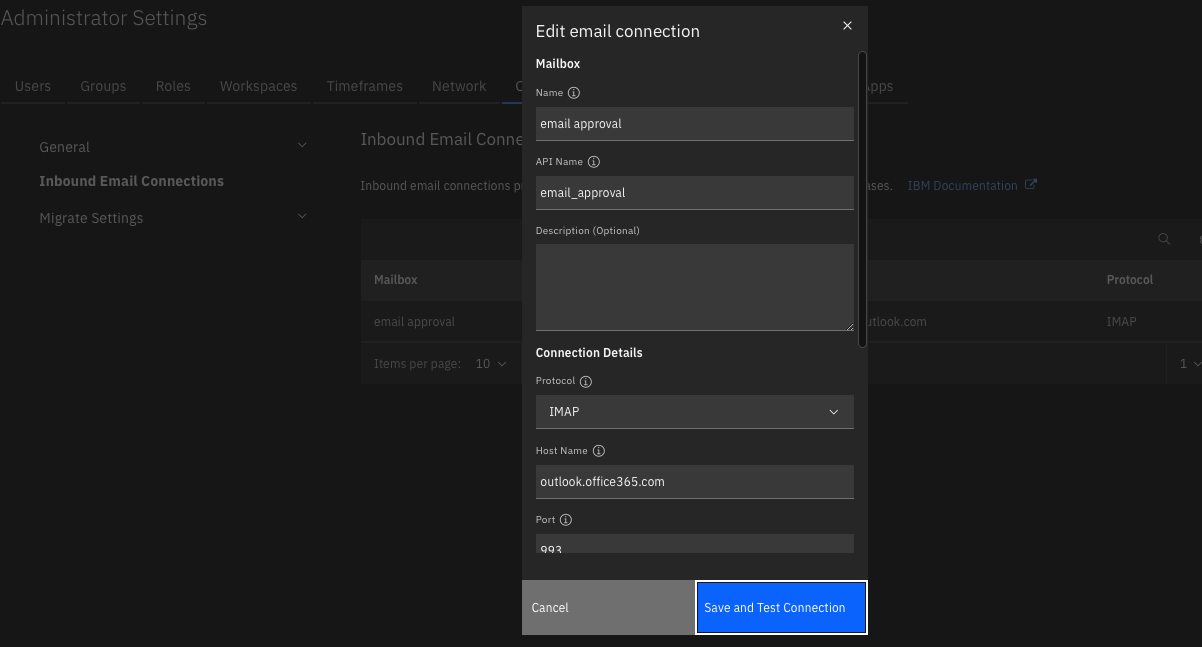Screen dimensions: 1202x647
Task: Click into the Name input field
Action: 695,124
